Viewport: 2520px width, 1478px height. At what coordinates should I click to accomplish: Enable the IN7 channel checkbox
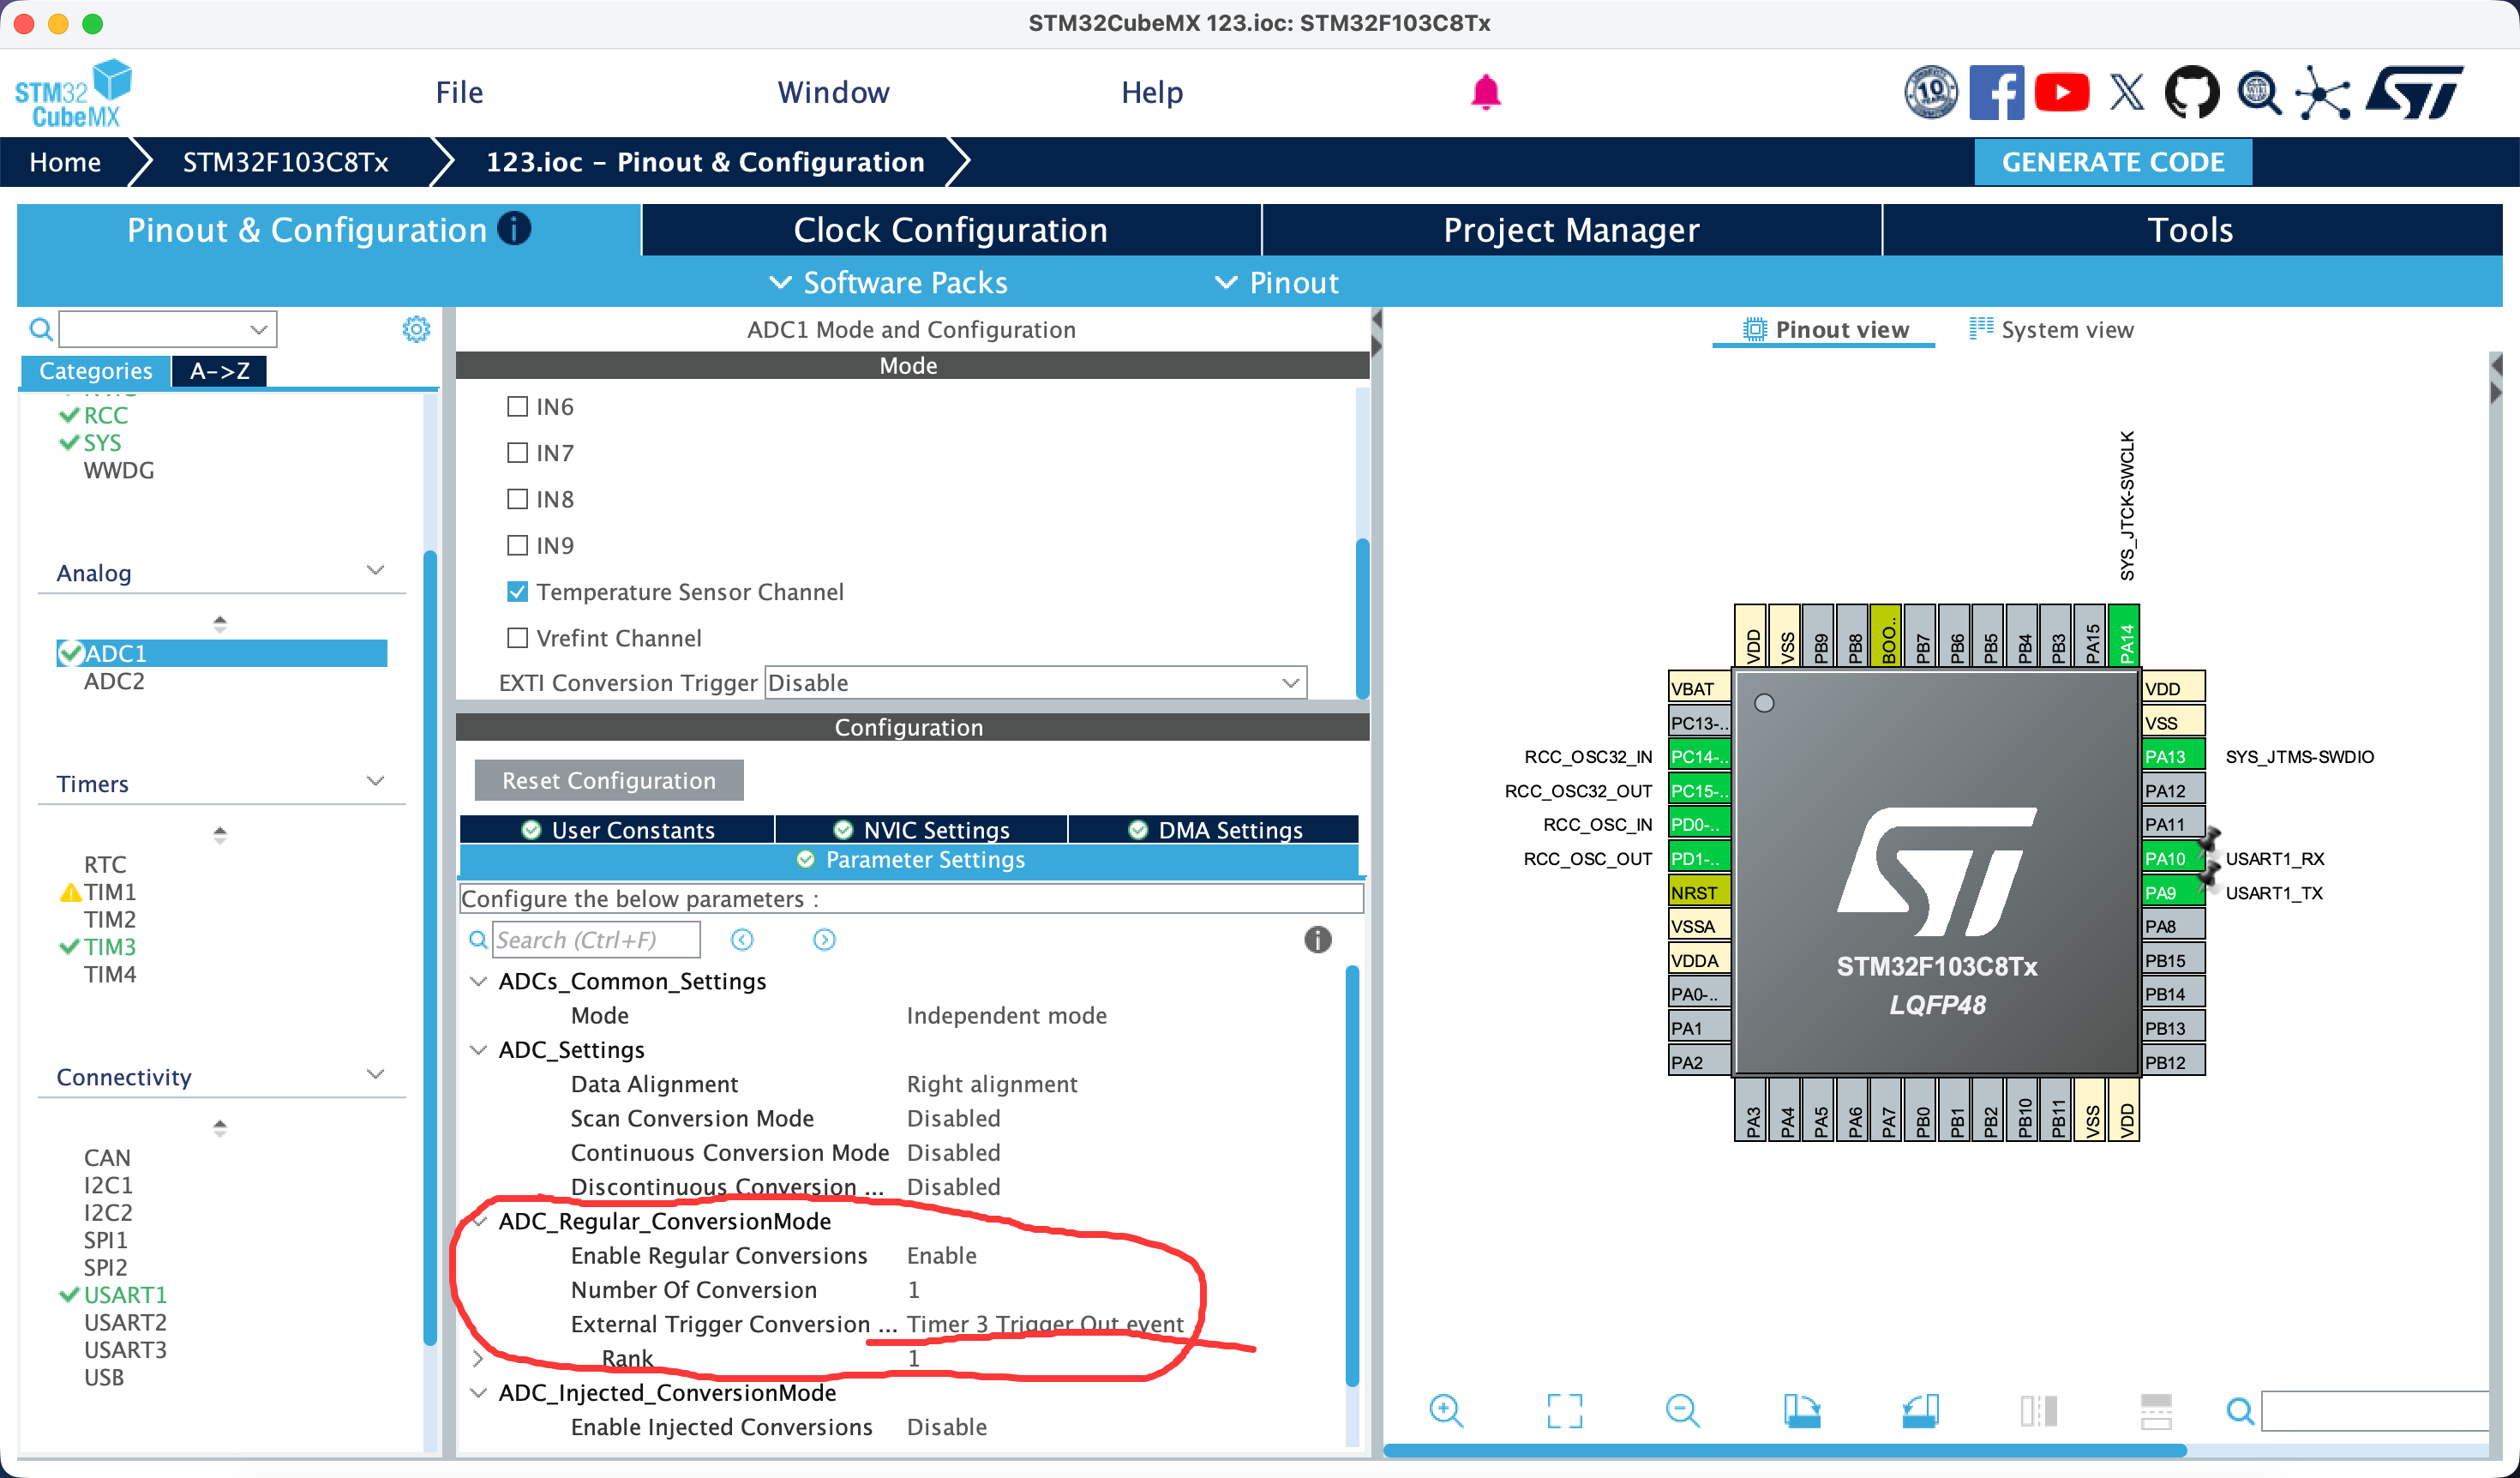pos(517,452)
